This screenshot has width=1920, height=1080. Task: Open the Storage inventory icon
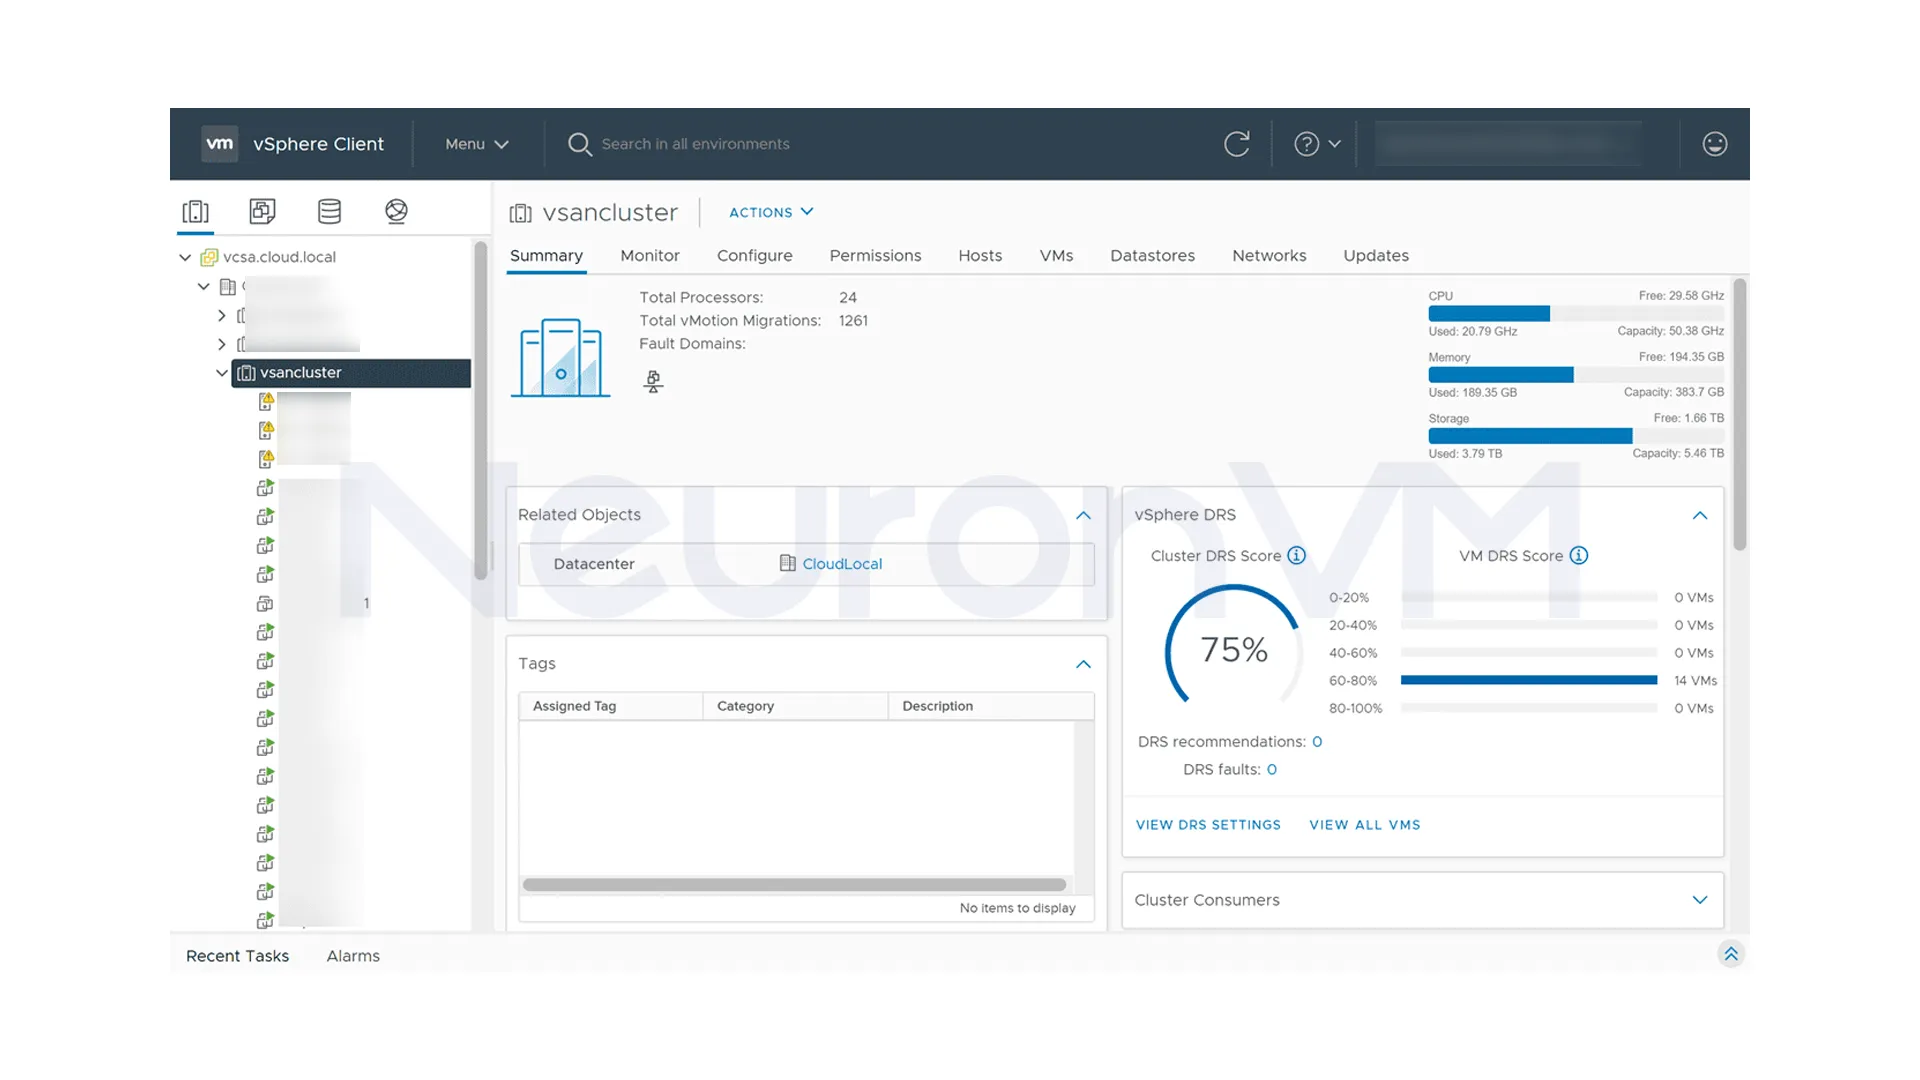click(x=328, y=211)
